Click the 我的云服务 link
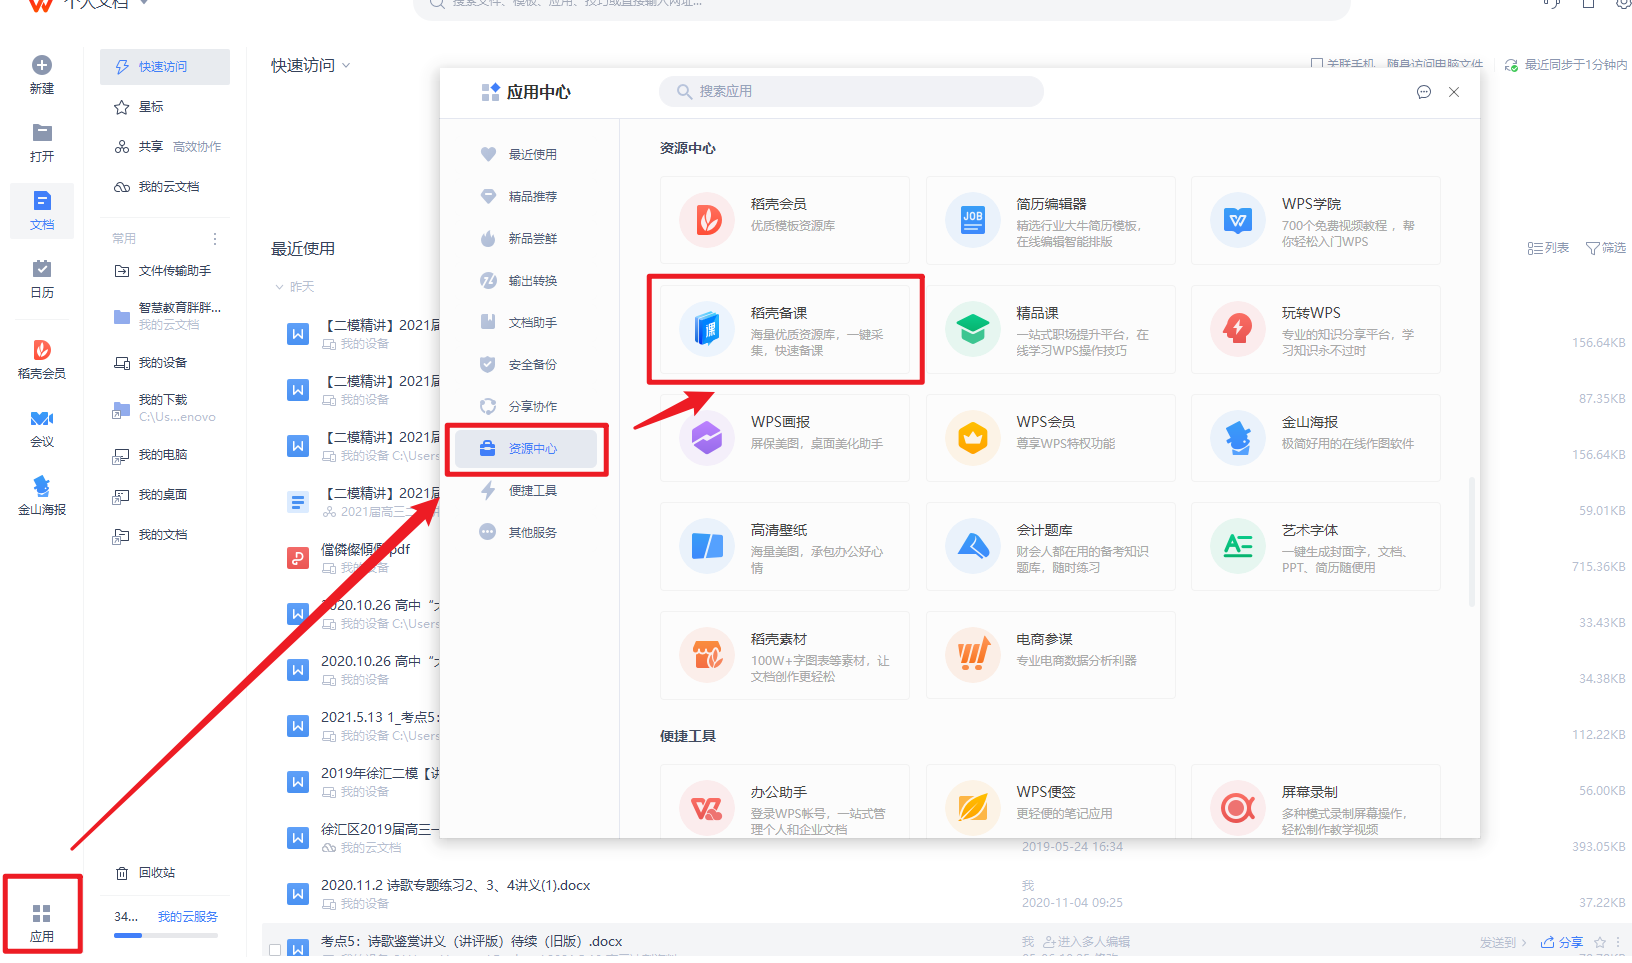 click(x=187, y=916)
